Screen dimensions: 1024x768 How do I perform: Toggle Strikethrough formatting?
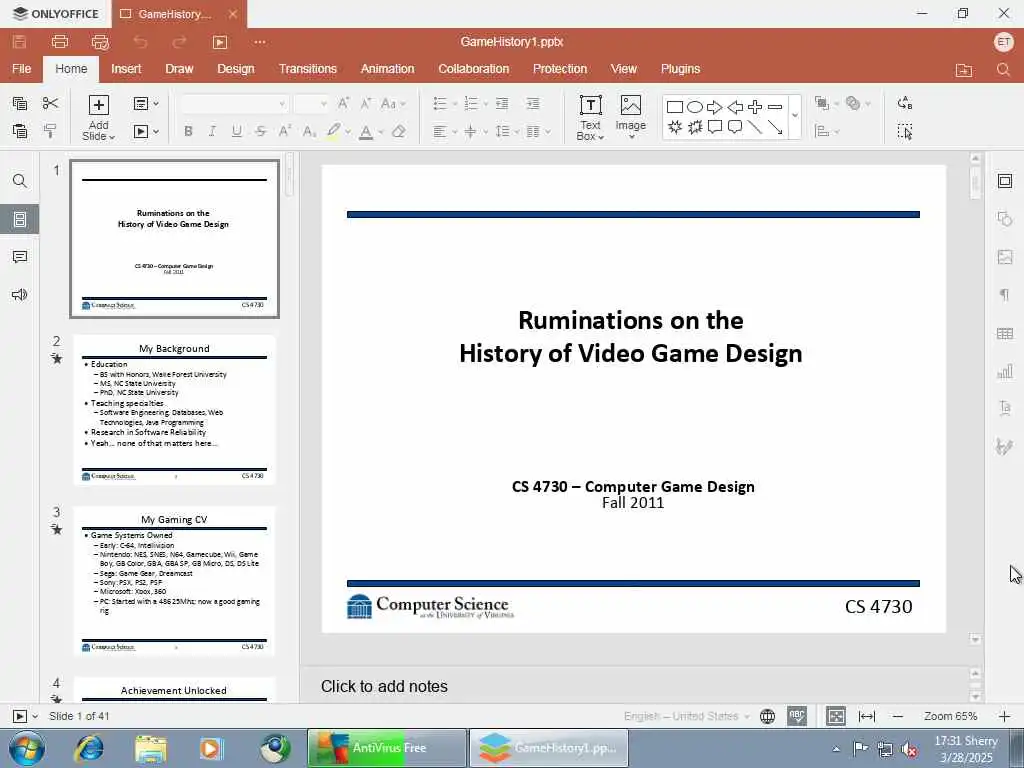pyautogui.click(x=261, y=131)
